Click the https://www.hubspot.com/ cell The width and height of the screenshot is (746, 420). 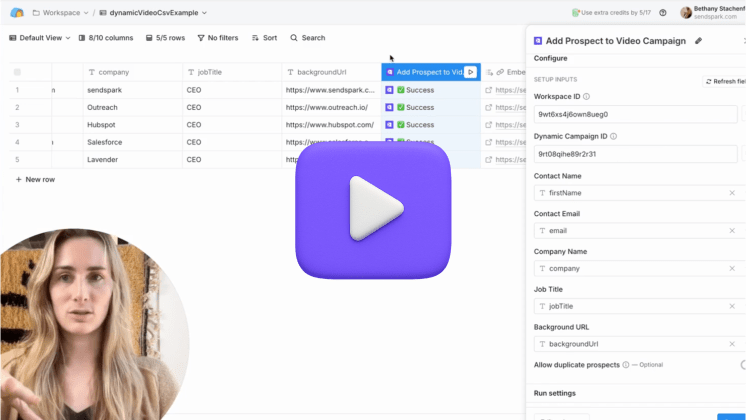click(332, 125)
